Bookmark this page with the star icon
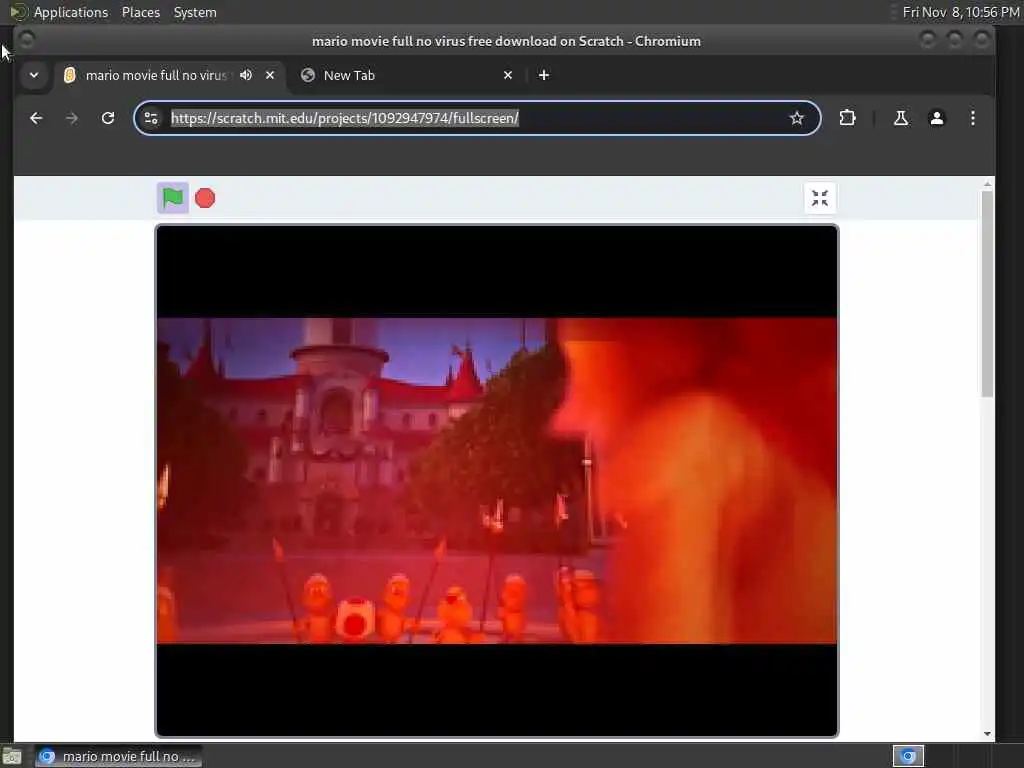 pyautogui.click(x=796, y=118)
